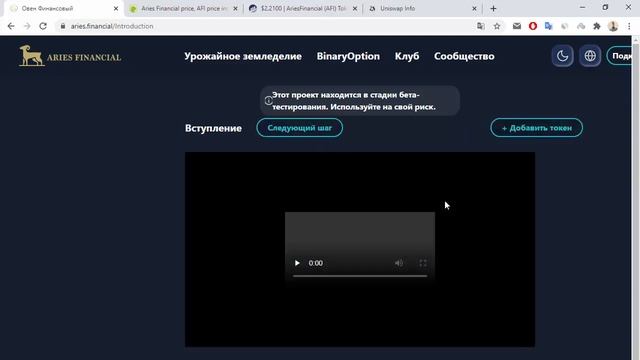Toggle dark mode with the moon icon
640x360 pixels.
[562, 56]
